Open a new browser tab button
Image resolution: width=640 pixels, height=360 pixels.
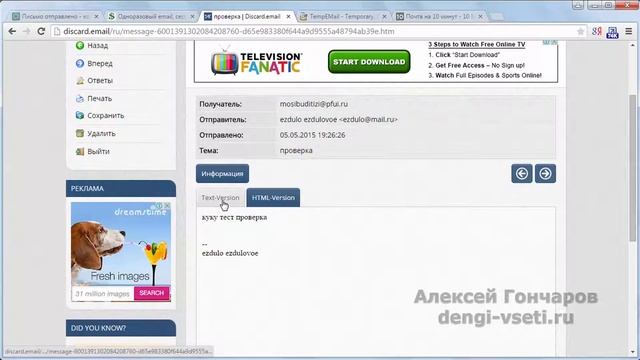tap(496, 17)
